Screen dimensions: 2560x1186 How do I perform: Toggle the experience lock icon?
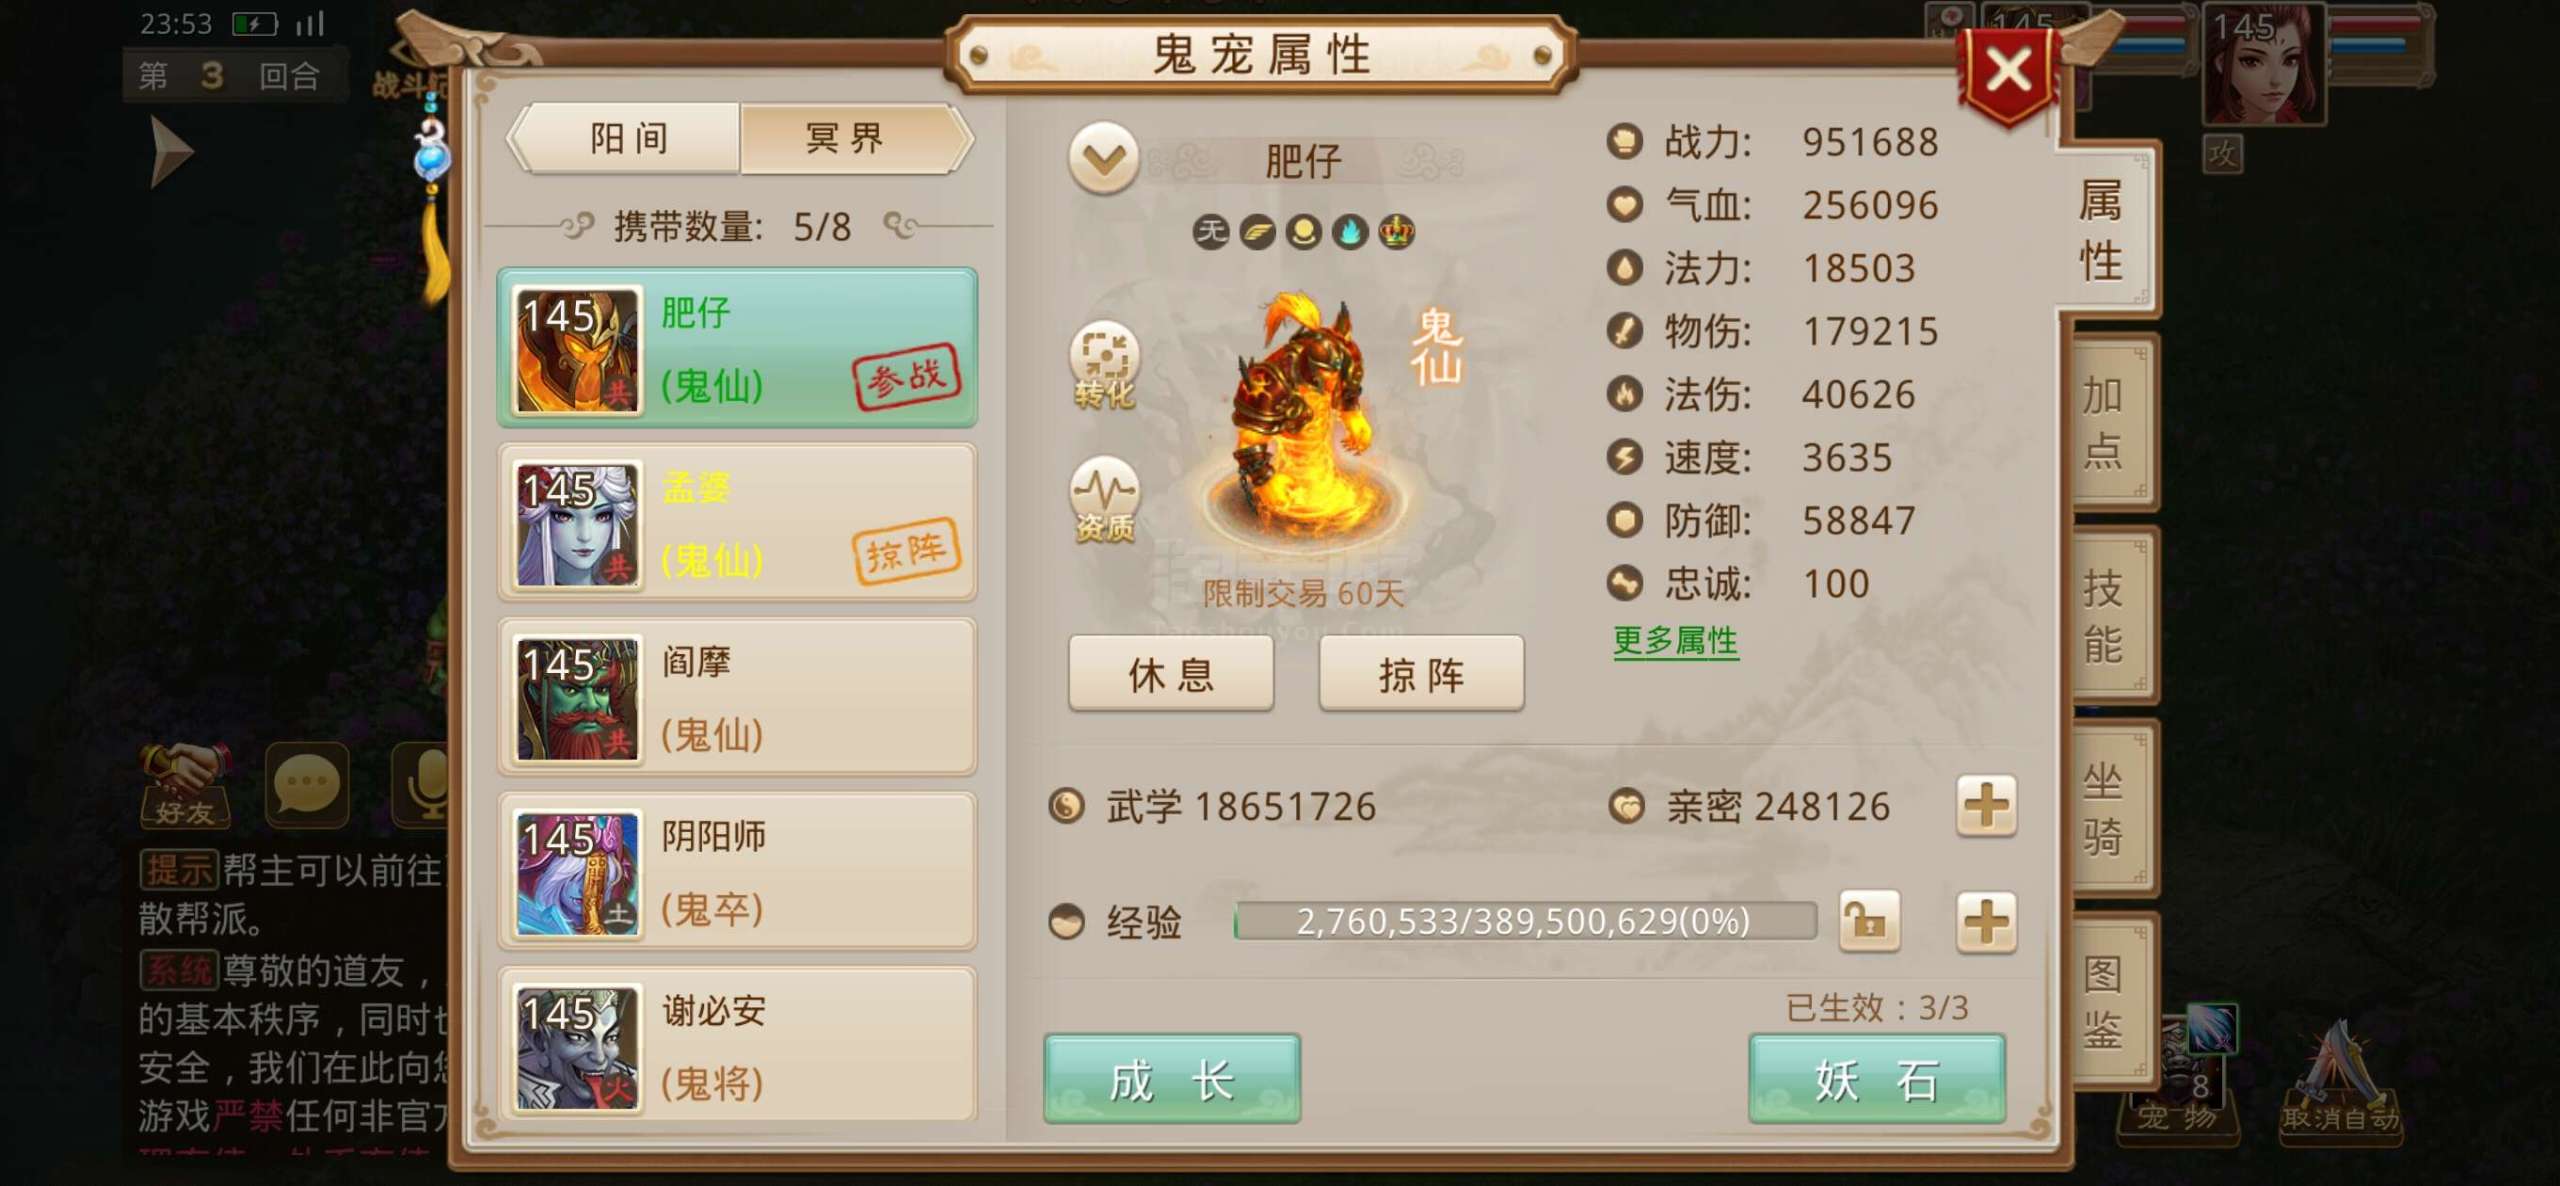click(1869, 921)
